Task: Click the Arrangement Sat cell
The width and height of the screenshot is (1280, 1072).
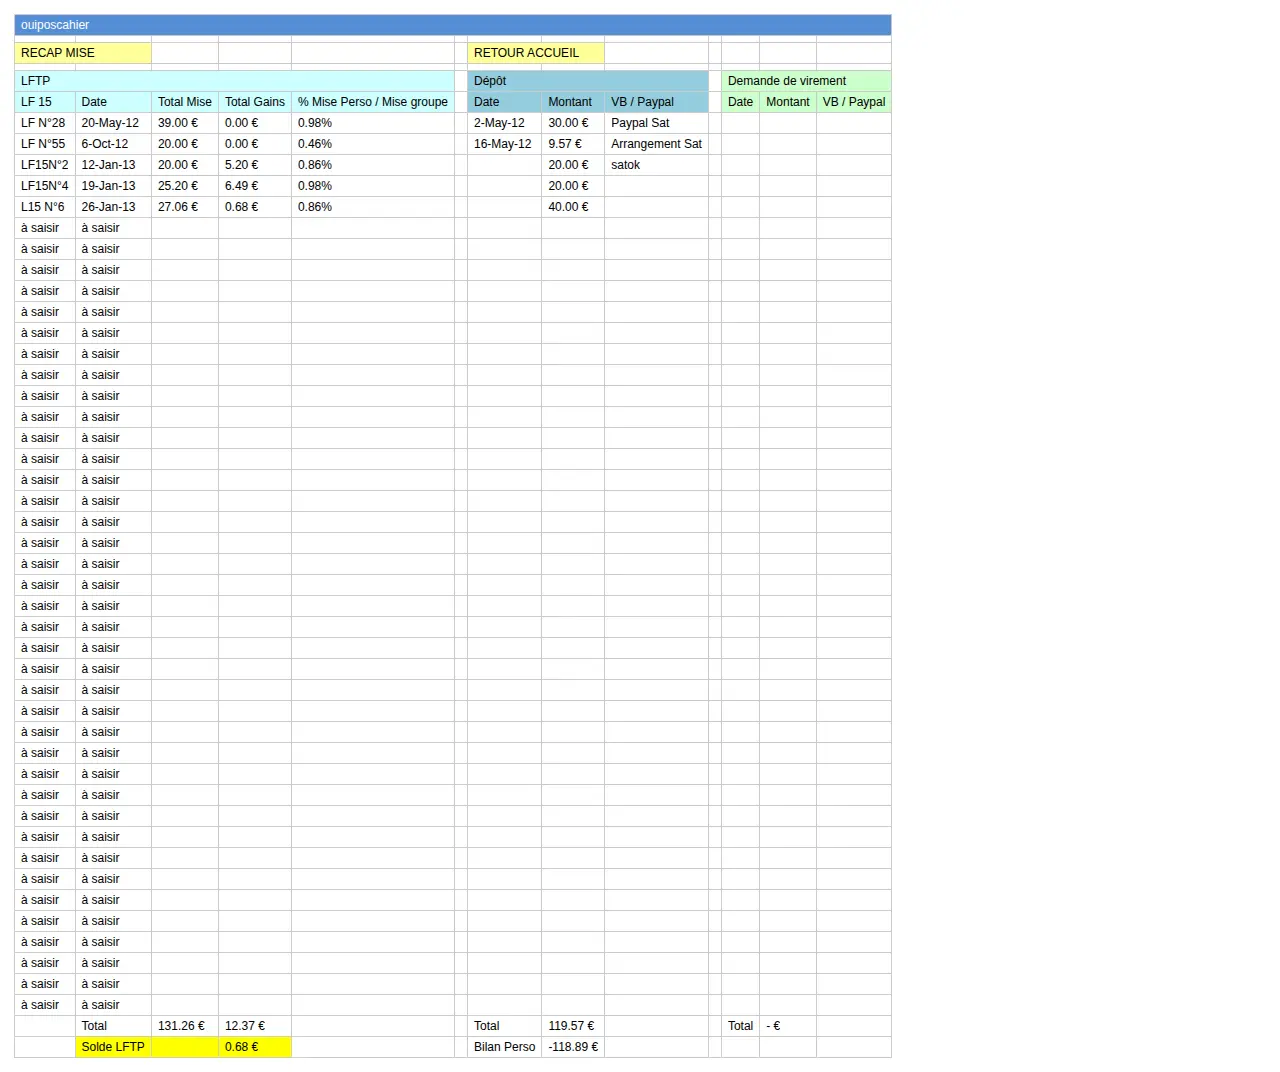Action: tap(656, 144)
